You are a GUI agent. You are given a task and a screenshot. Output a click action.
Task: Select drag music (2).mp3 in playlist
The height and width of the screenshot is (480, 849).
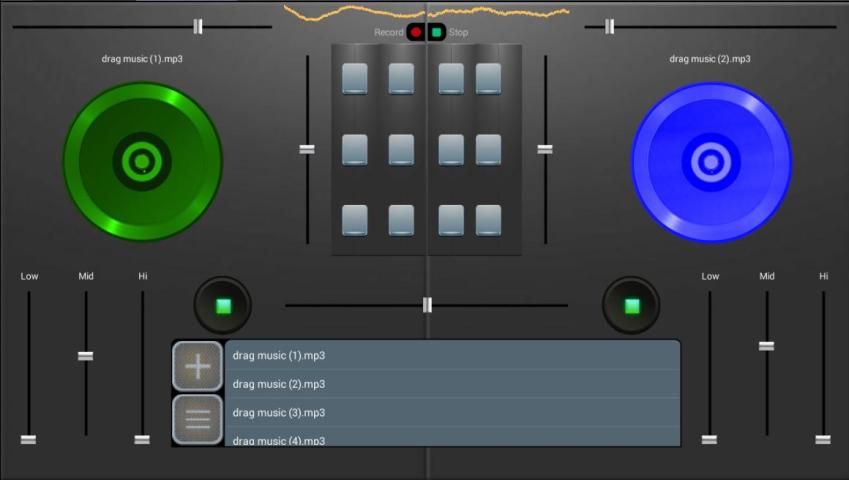[450, 384]
